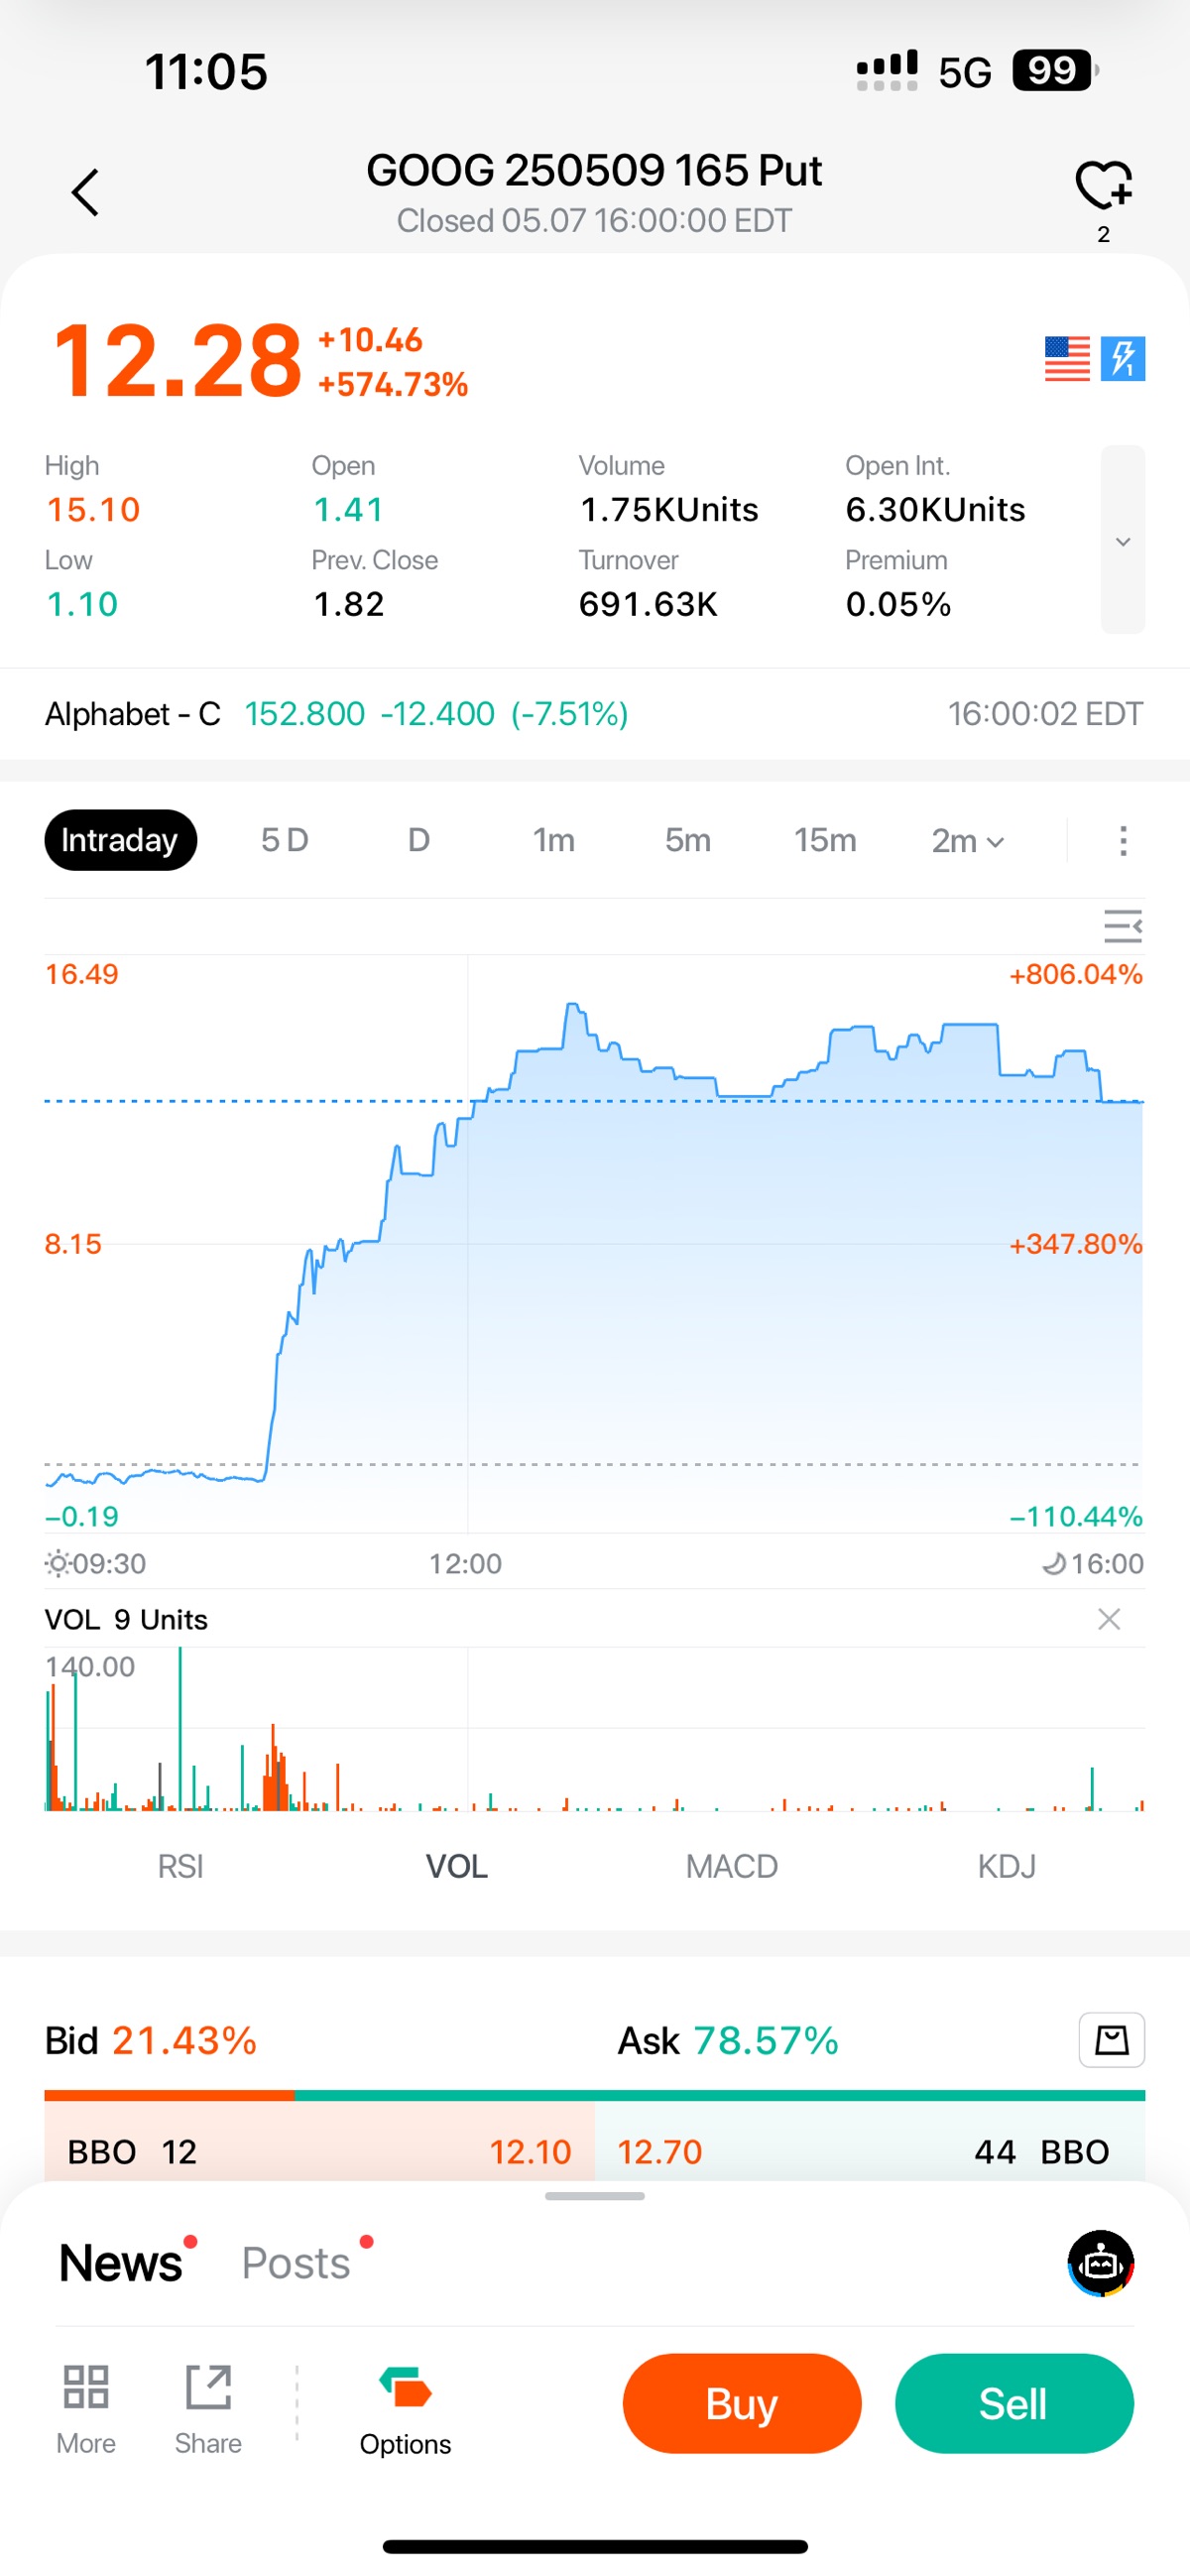Close the VOL indicator panel
This screenshot has width=1190, height=2576.
(1108, 1619)
